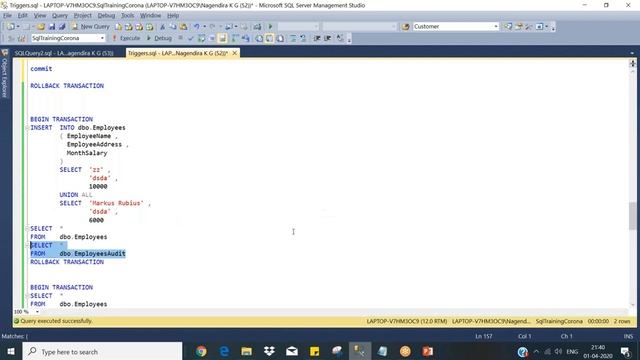Click the Paste icon in the toolbar

[x=184, y=27]
